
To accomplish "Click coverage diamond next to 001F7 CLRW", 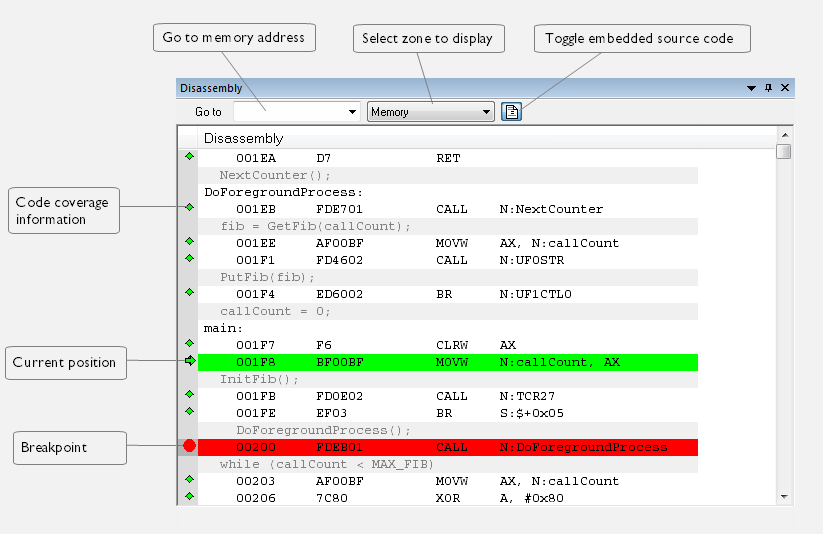I will coord(189,344).
